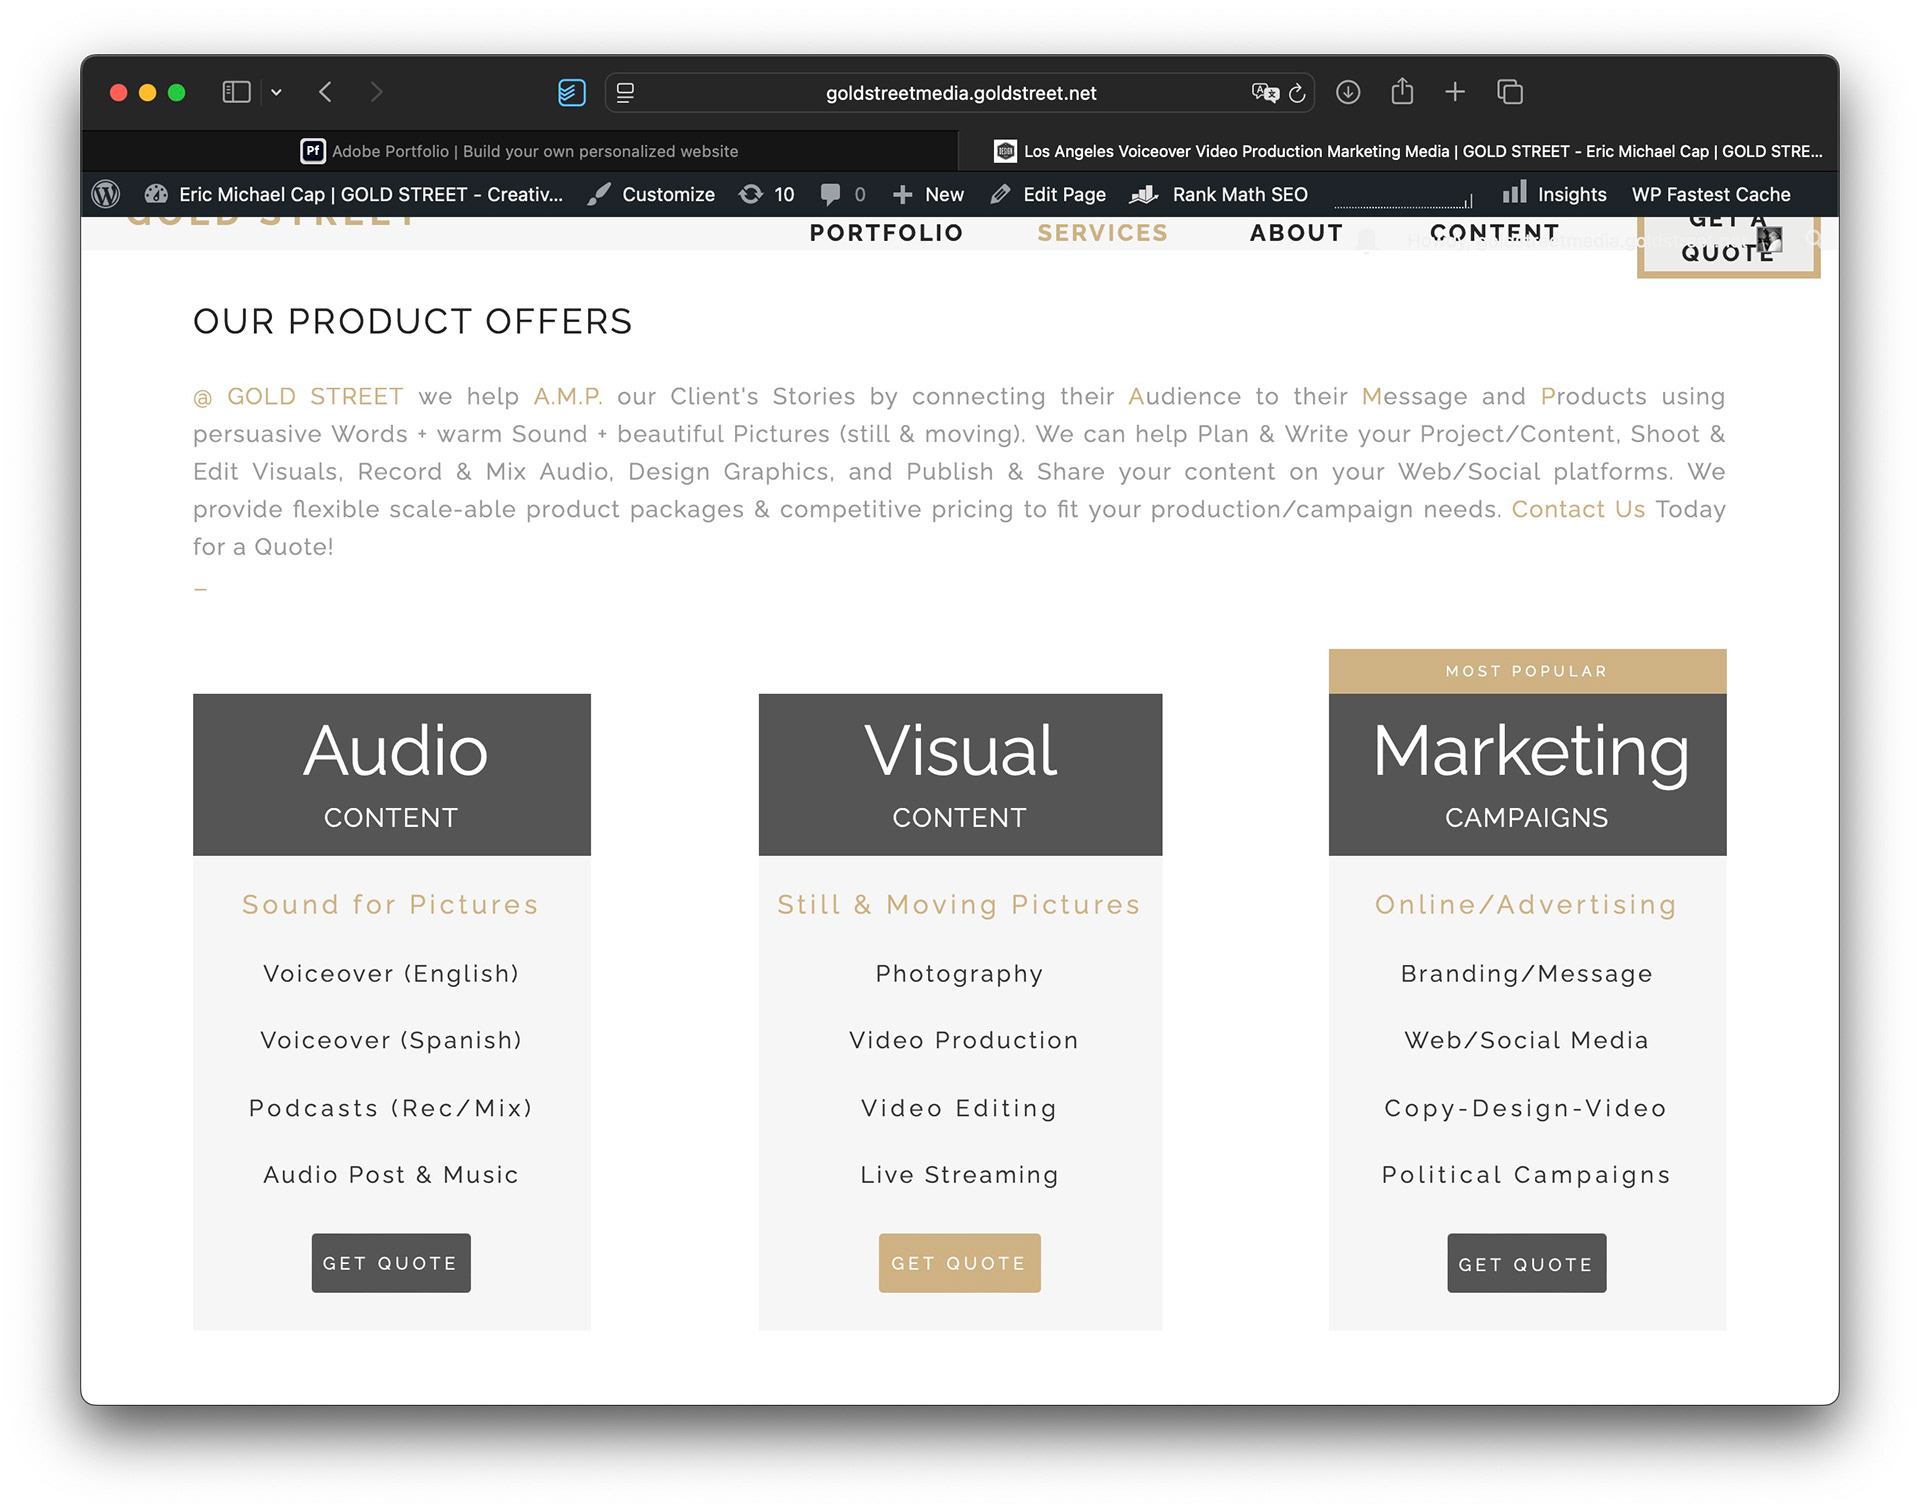Expand the sidebar dropdown chevron
1920x1512 pixels.
point(276,92)
